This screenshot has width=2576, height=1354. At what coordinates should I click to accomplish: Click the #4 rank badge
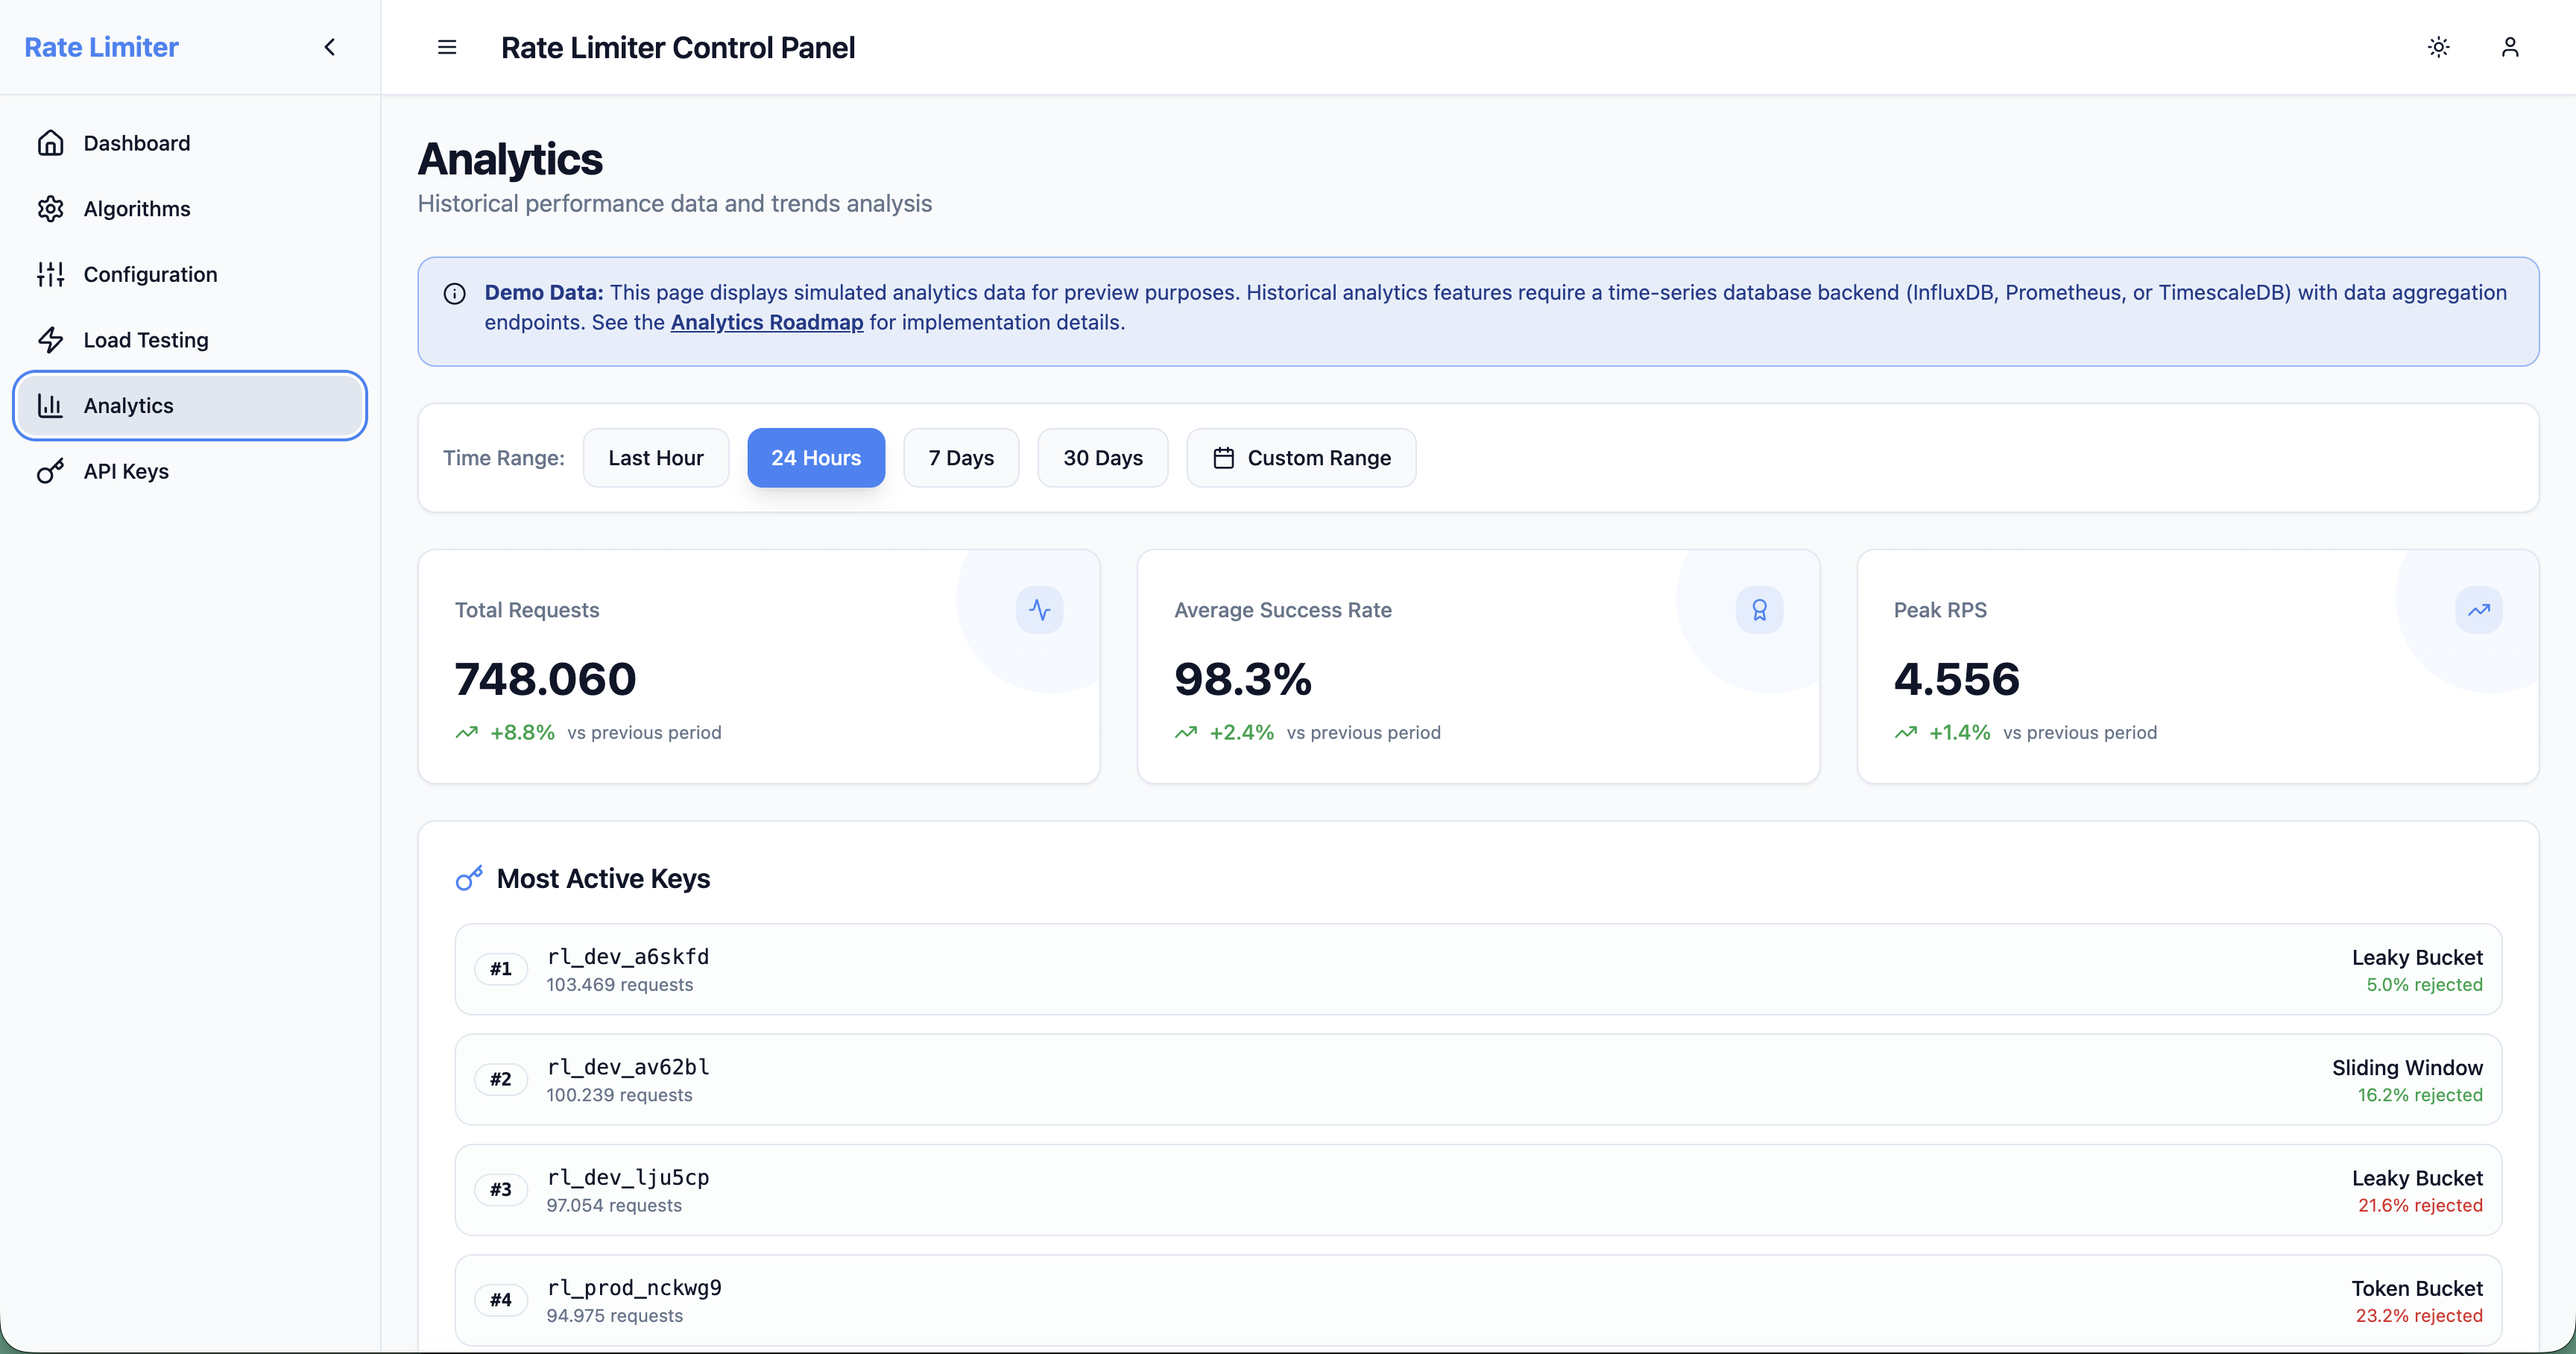tap(501, 1300)
